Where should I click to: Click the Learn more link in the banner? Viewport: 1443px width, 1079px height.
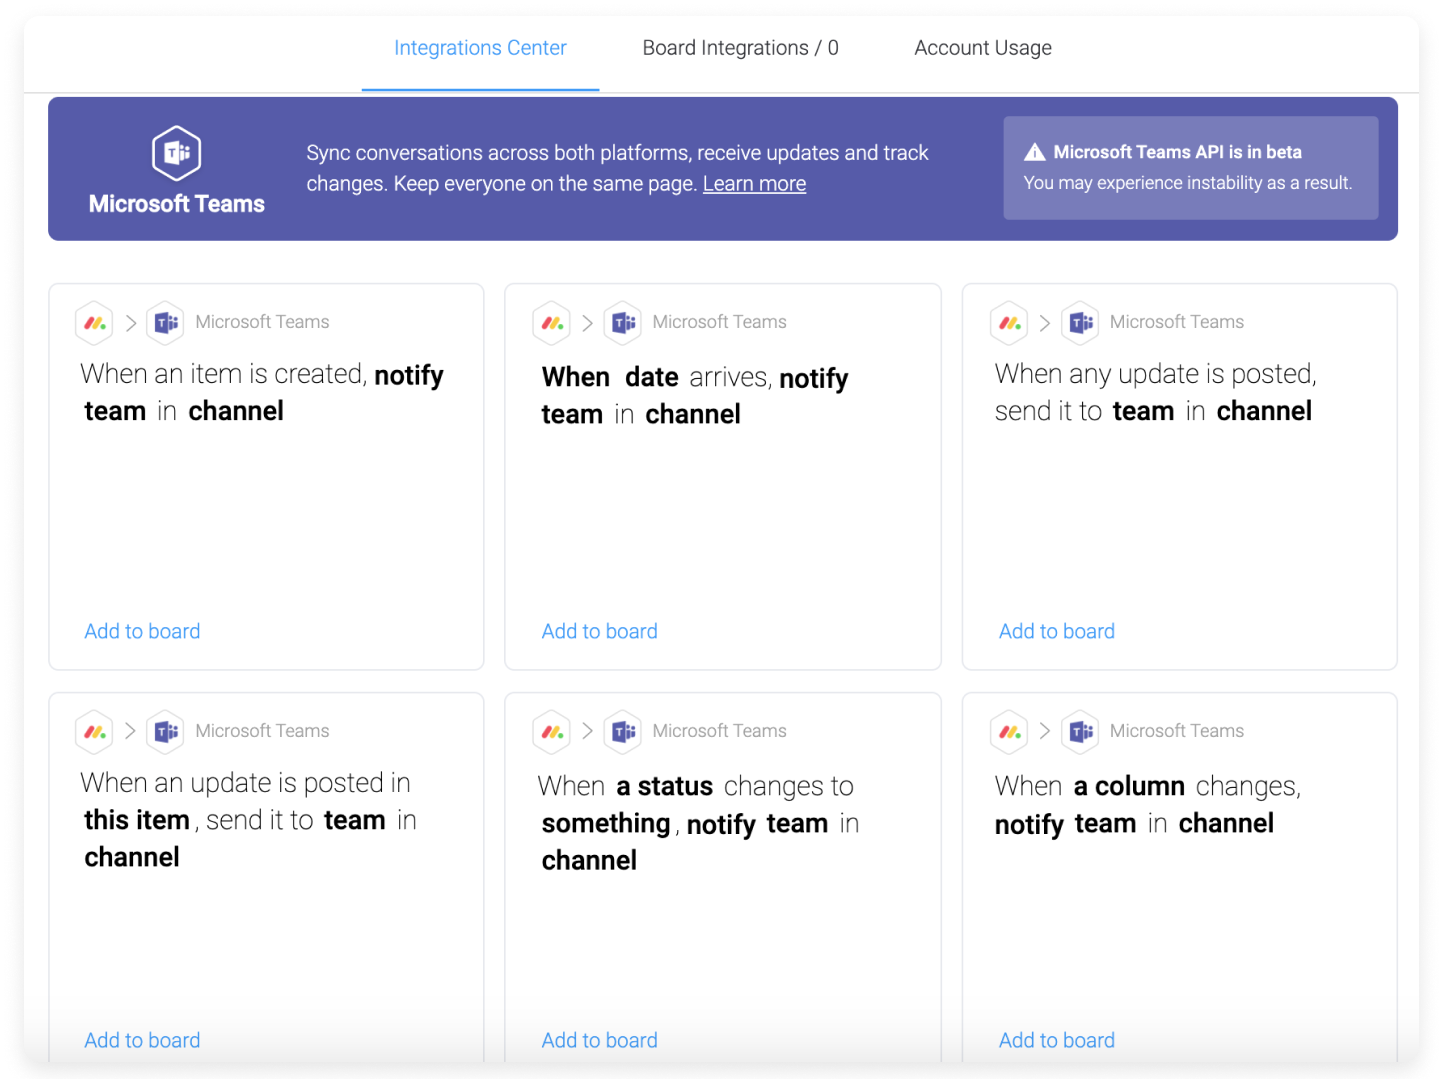pos(754,184)
